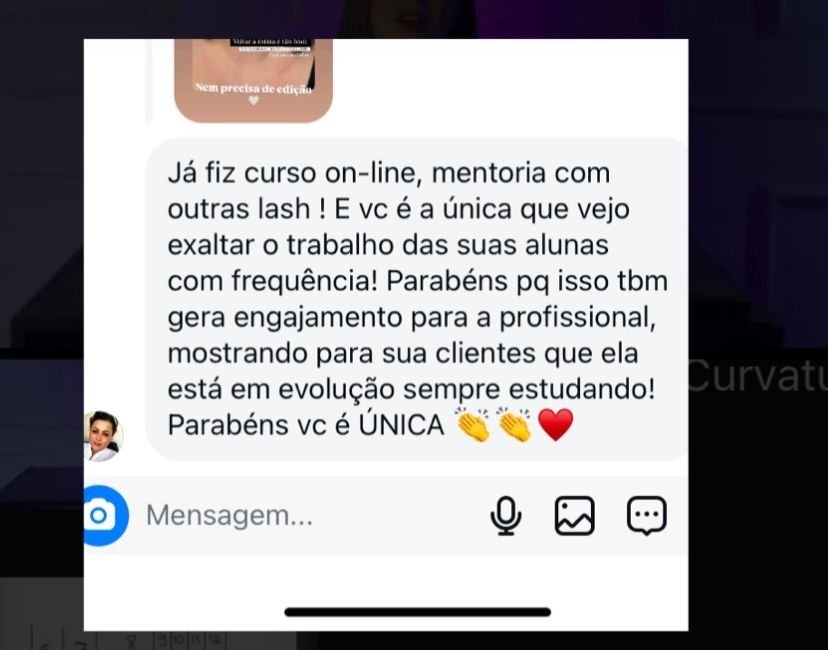This screenshot has height=650, width=828.
Task: Tap the microphone voice message icon
Action: (506, 516)
